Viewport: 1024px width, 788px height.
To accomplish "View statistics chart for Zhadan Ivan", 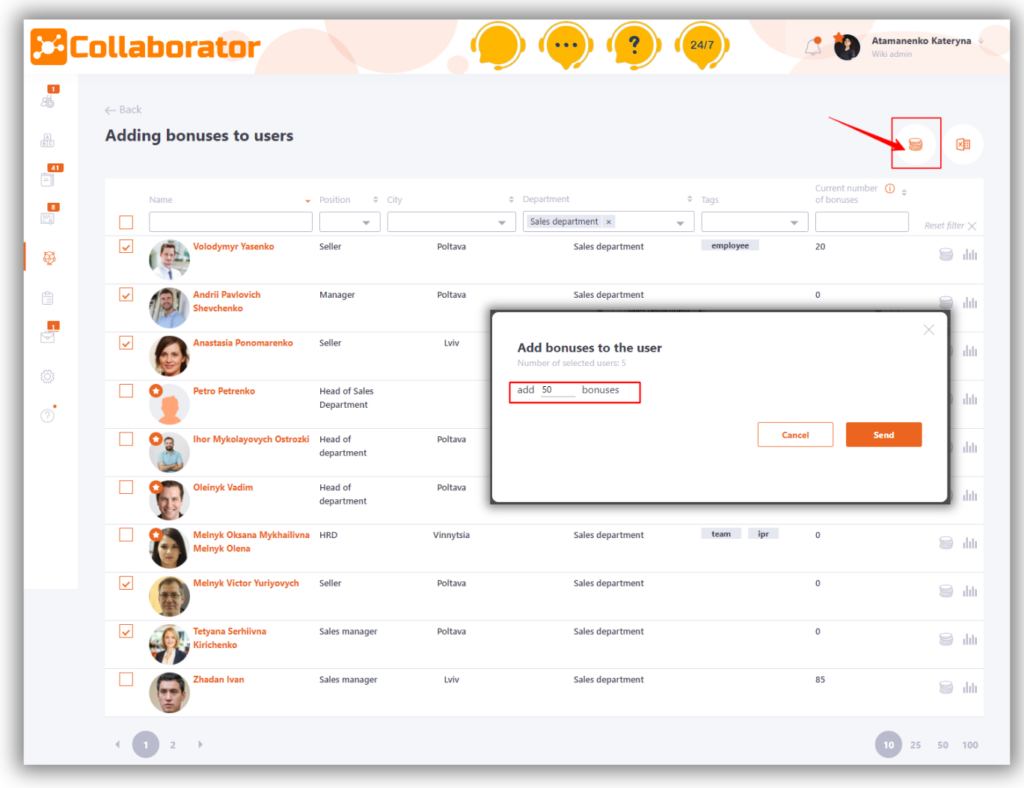I will (970, 687).
